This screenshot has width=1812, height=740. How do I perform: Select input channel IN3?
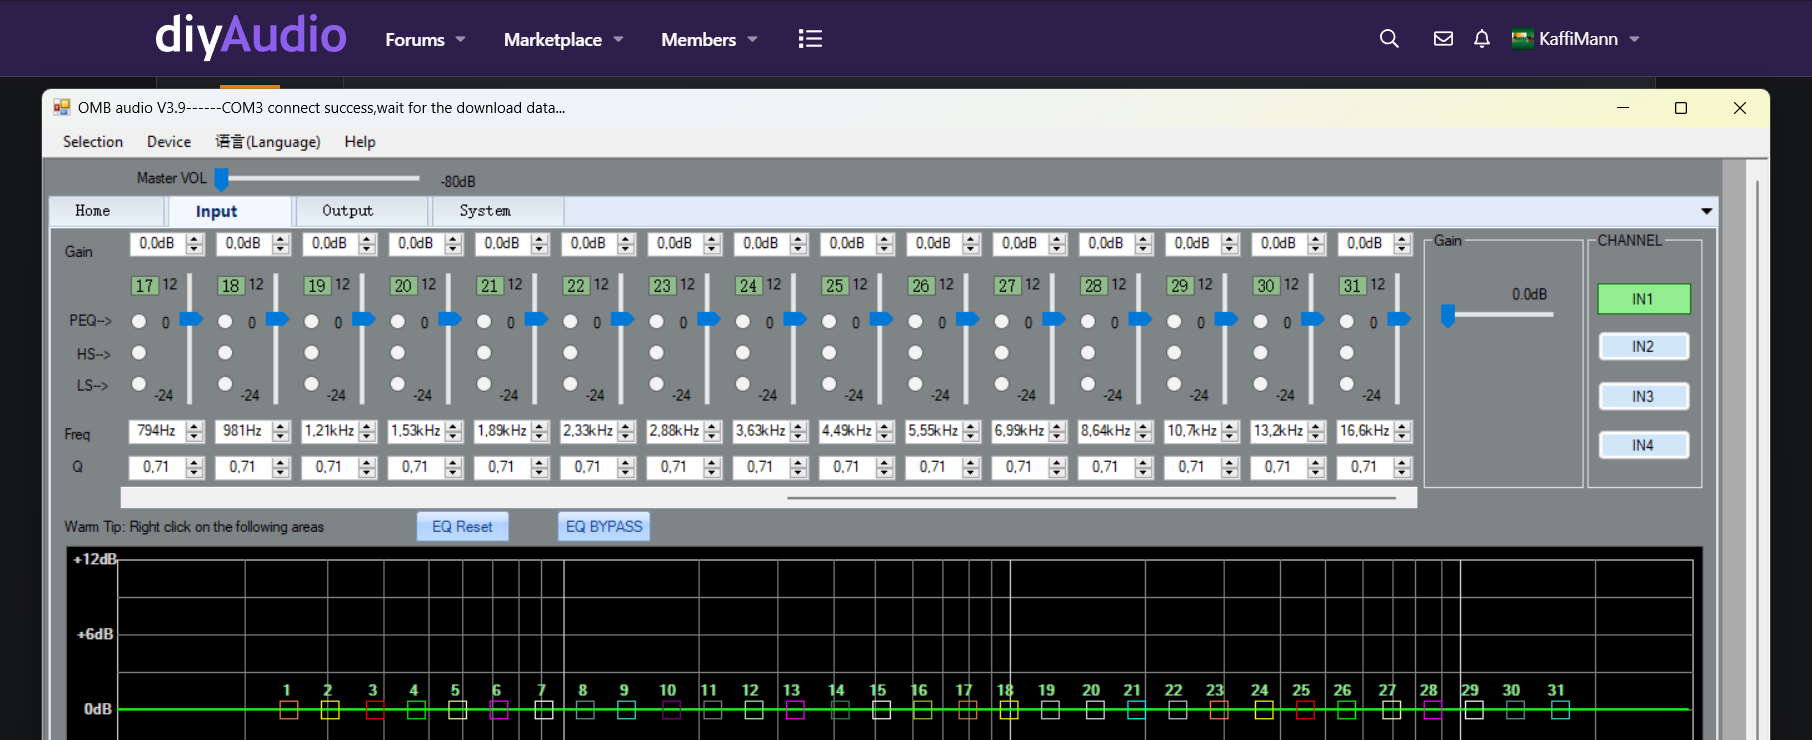1643,396
